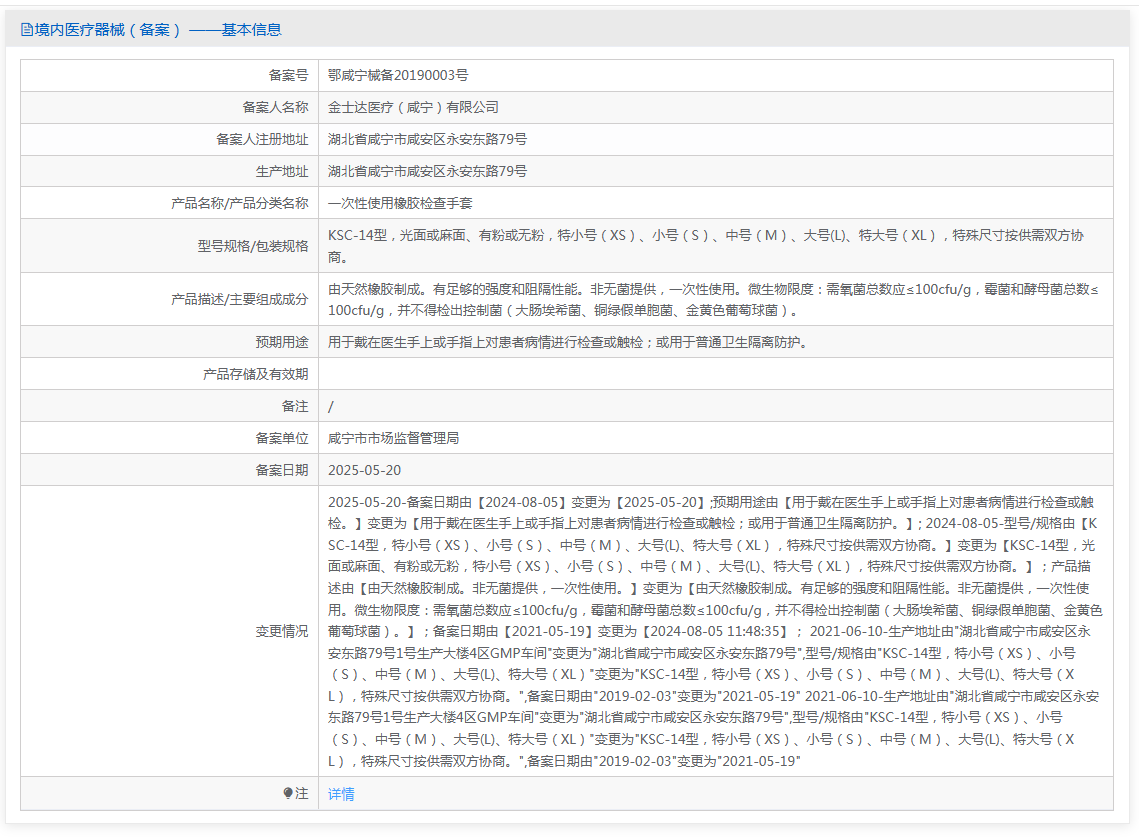Image resolution: width=1139 pixels, height=837 pixels.
Task: Click the 产品描述/主要组成成分 label
Action: (x=240, y=299)
